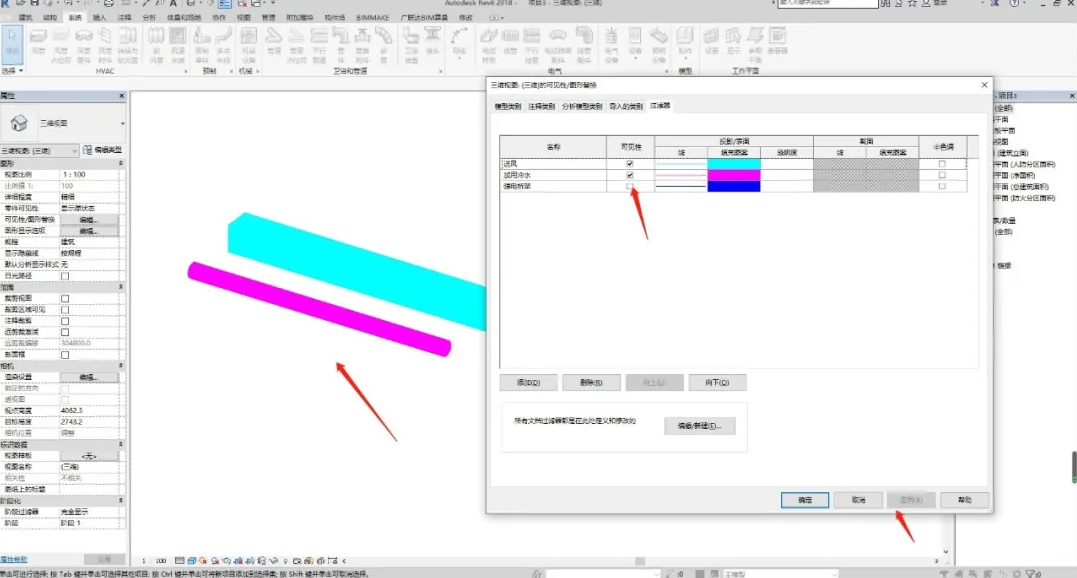1077x578 pixels.
Task: Open the type selector dropdown arrow in Properties
Action: pyautogui.click(x=122, y=124)
